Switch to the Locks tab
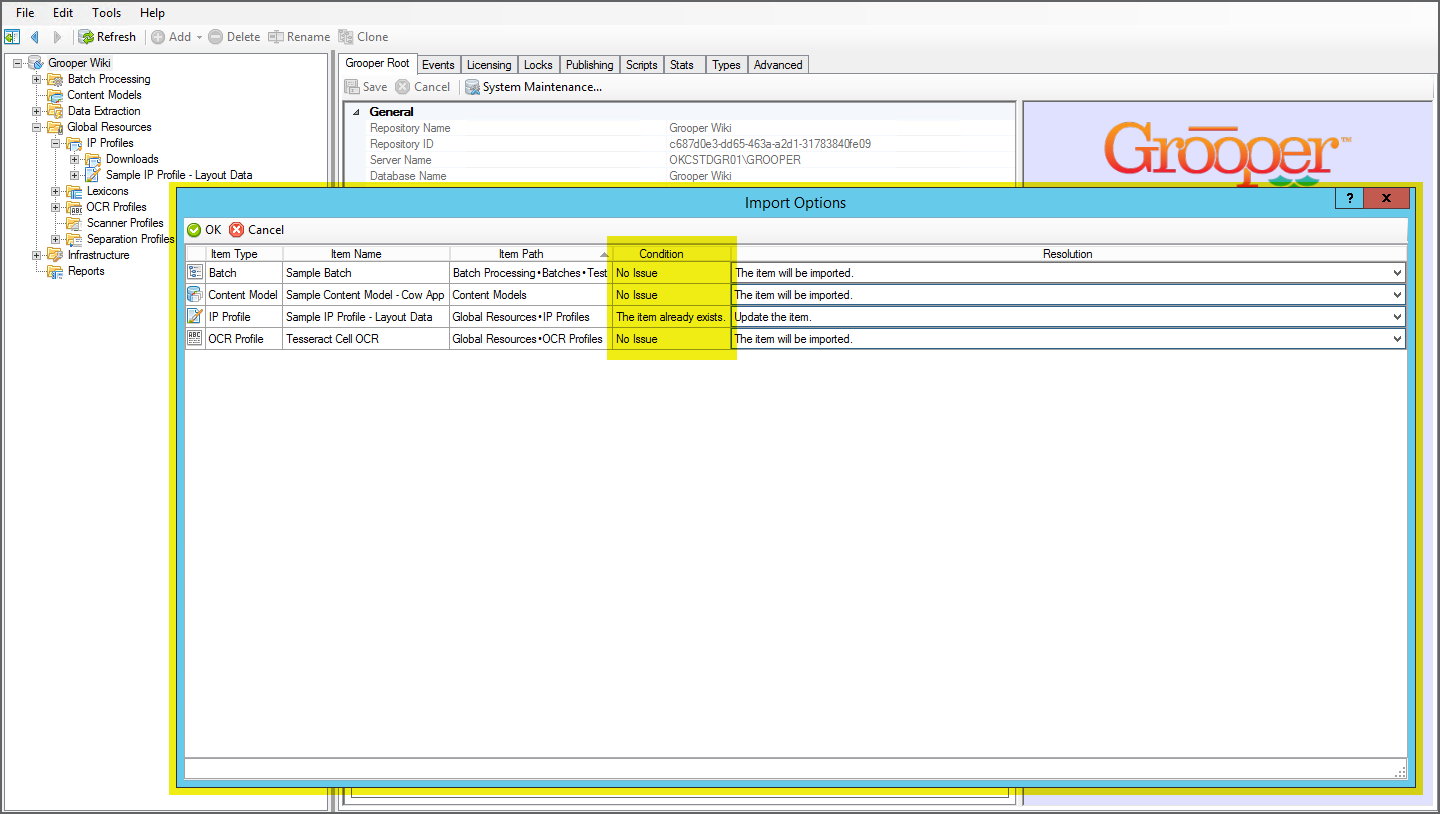This screenshot has width=1440, height=814. [x=538, y=65]
